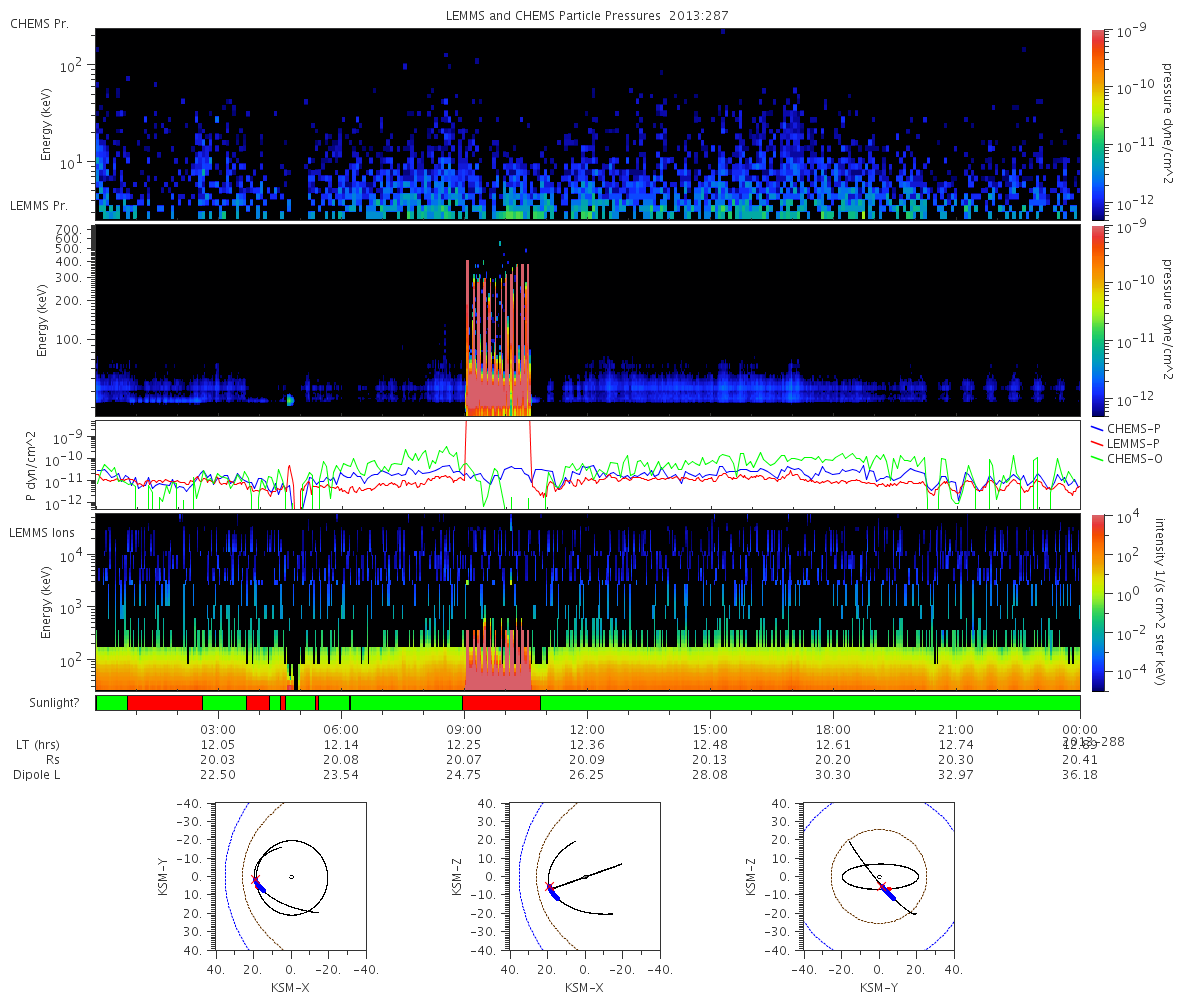Image resolution: width=1200 pixels, height=1000 pixels.
Task: Click the red Sunlight bar segment near 09:00
Action: [x=502, y=703]
